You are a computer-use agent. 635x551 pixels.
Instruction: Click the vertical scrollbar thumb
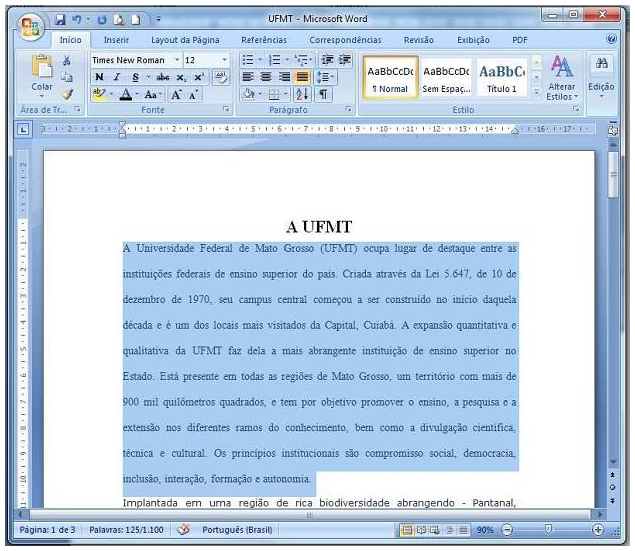614,175
